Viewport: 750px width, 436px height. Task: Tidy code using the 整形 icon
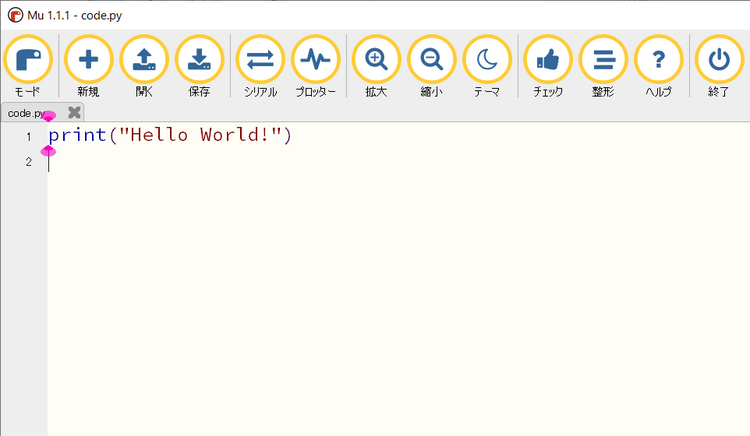coord(603,61)
